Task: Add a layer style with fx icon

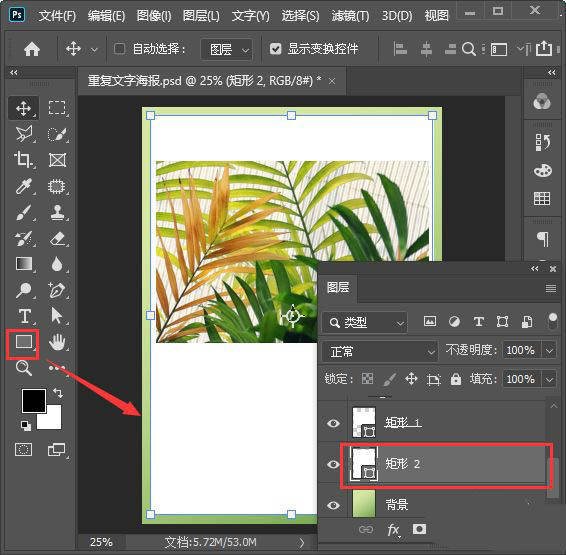Action: (393, 530)
